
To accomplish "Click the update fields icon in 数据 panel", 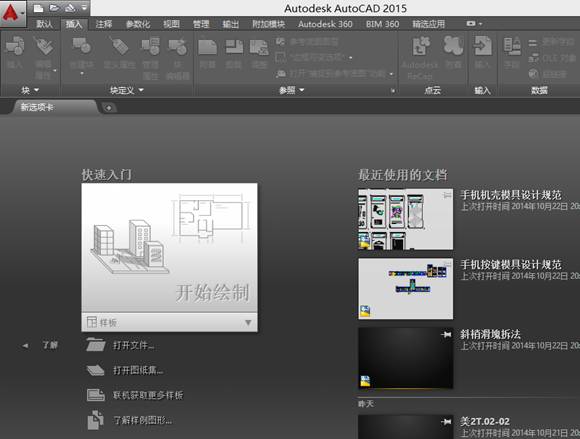I will (x=533, y=42).
